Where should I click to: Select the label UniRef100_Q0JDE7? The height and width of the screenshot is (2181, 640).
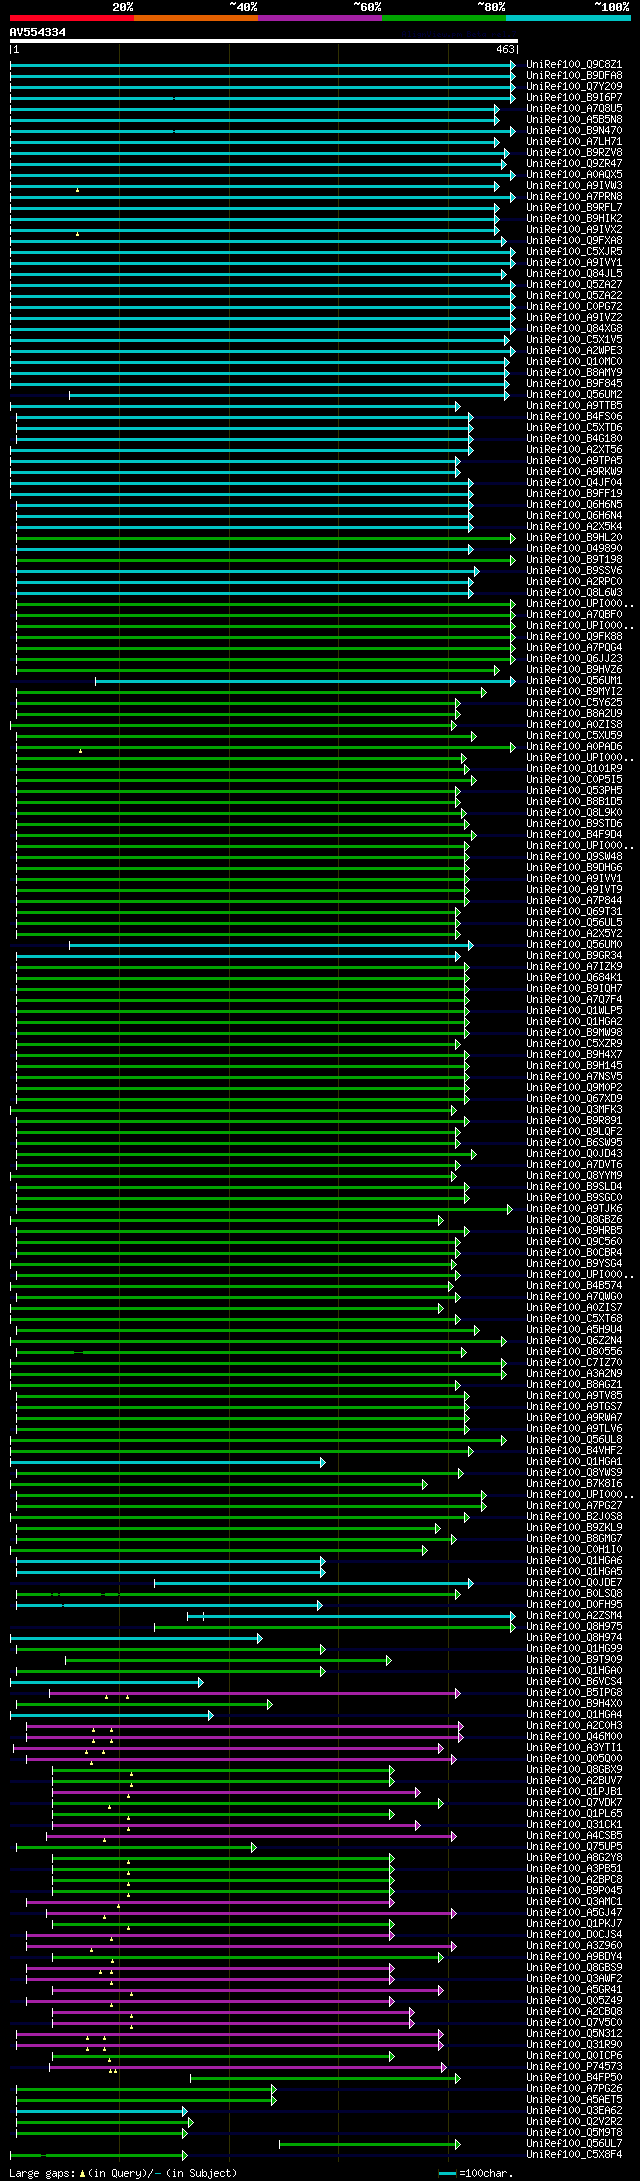[574, 1583]
